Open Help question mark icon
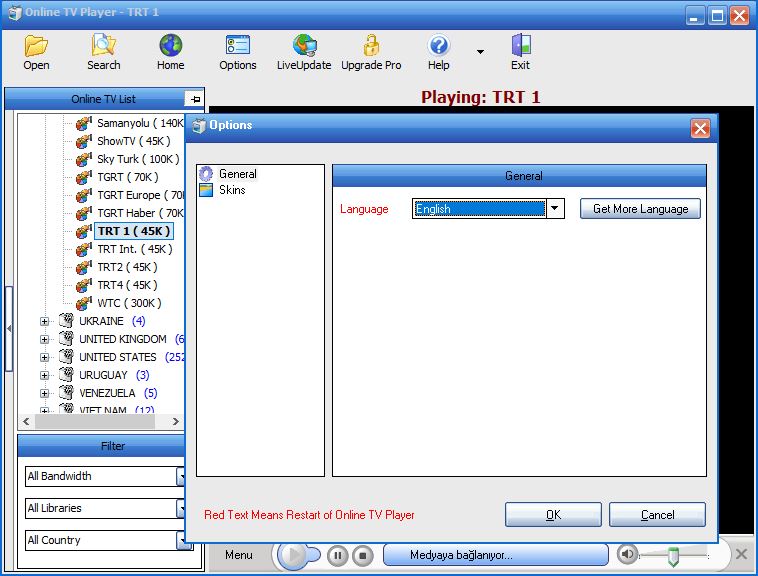The height and width of the screenshot is (576, 758). tap(438, 45)
